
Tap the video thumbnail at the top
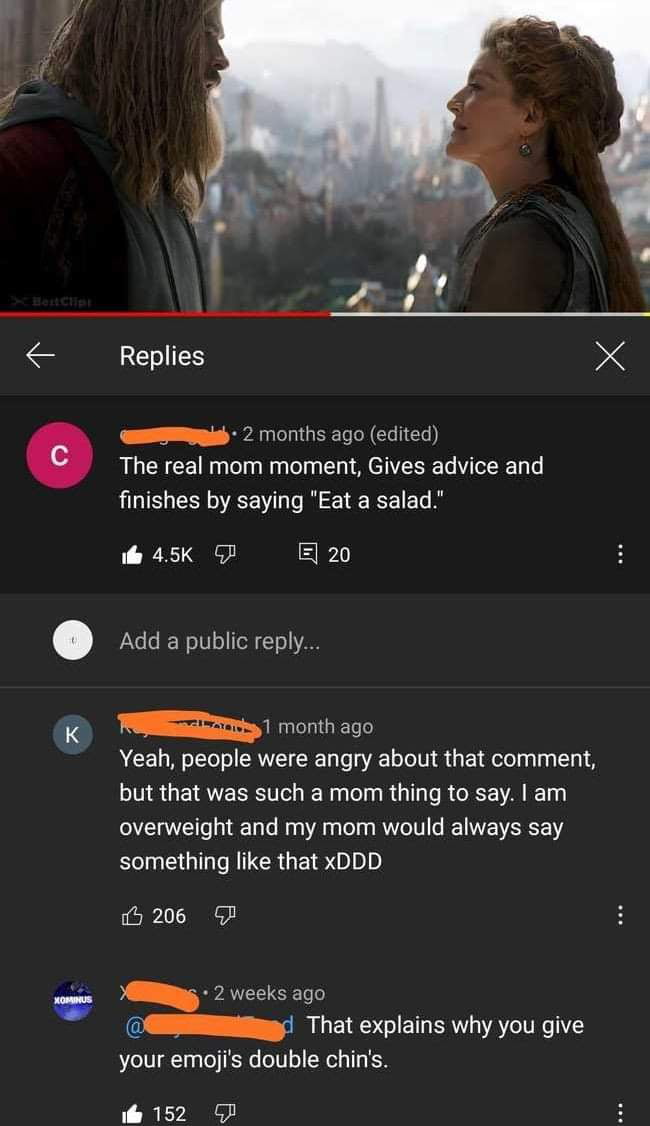point(325,155)
